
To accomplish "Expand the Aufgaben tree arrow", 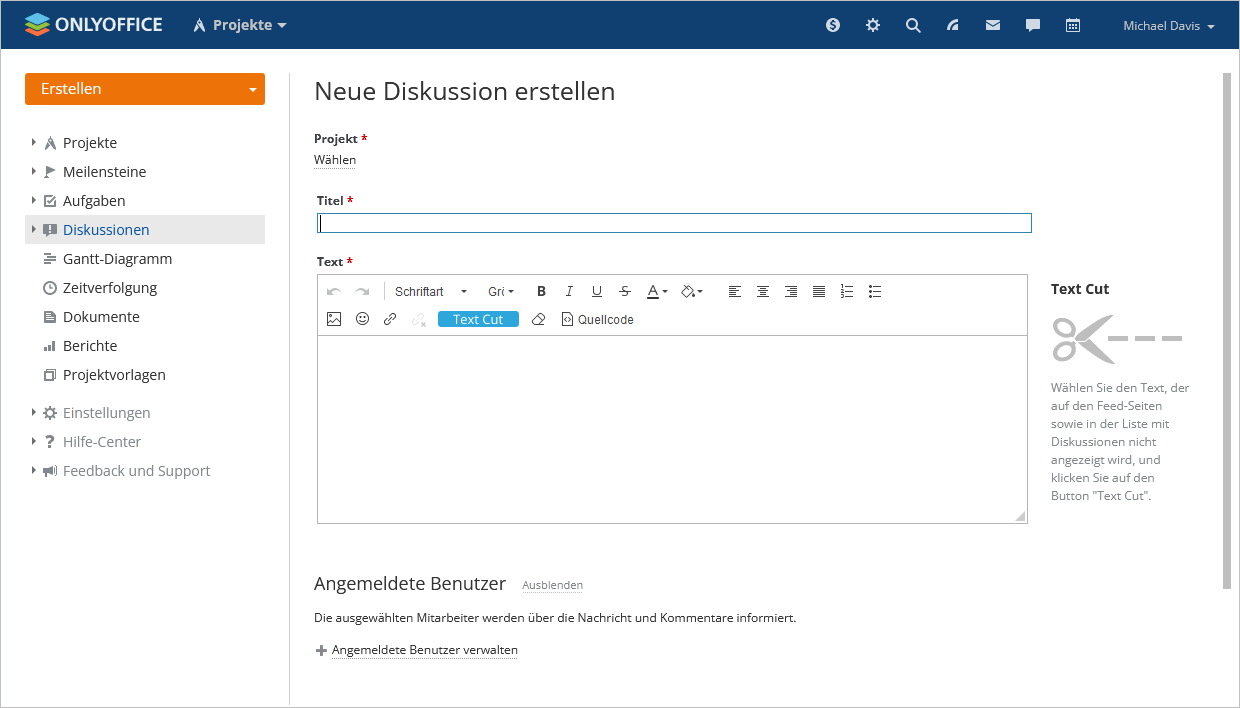I will click(x=33, y=200).
